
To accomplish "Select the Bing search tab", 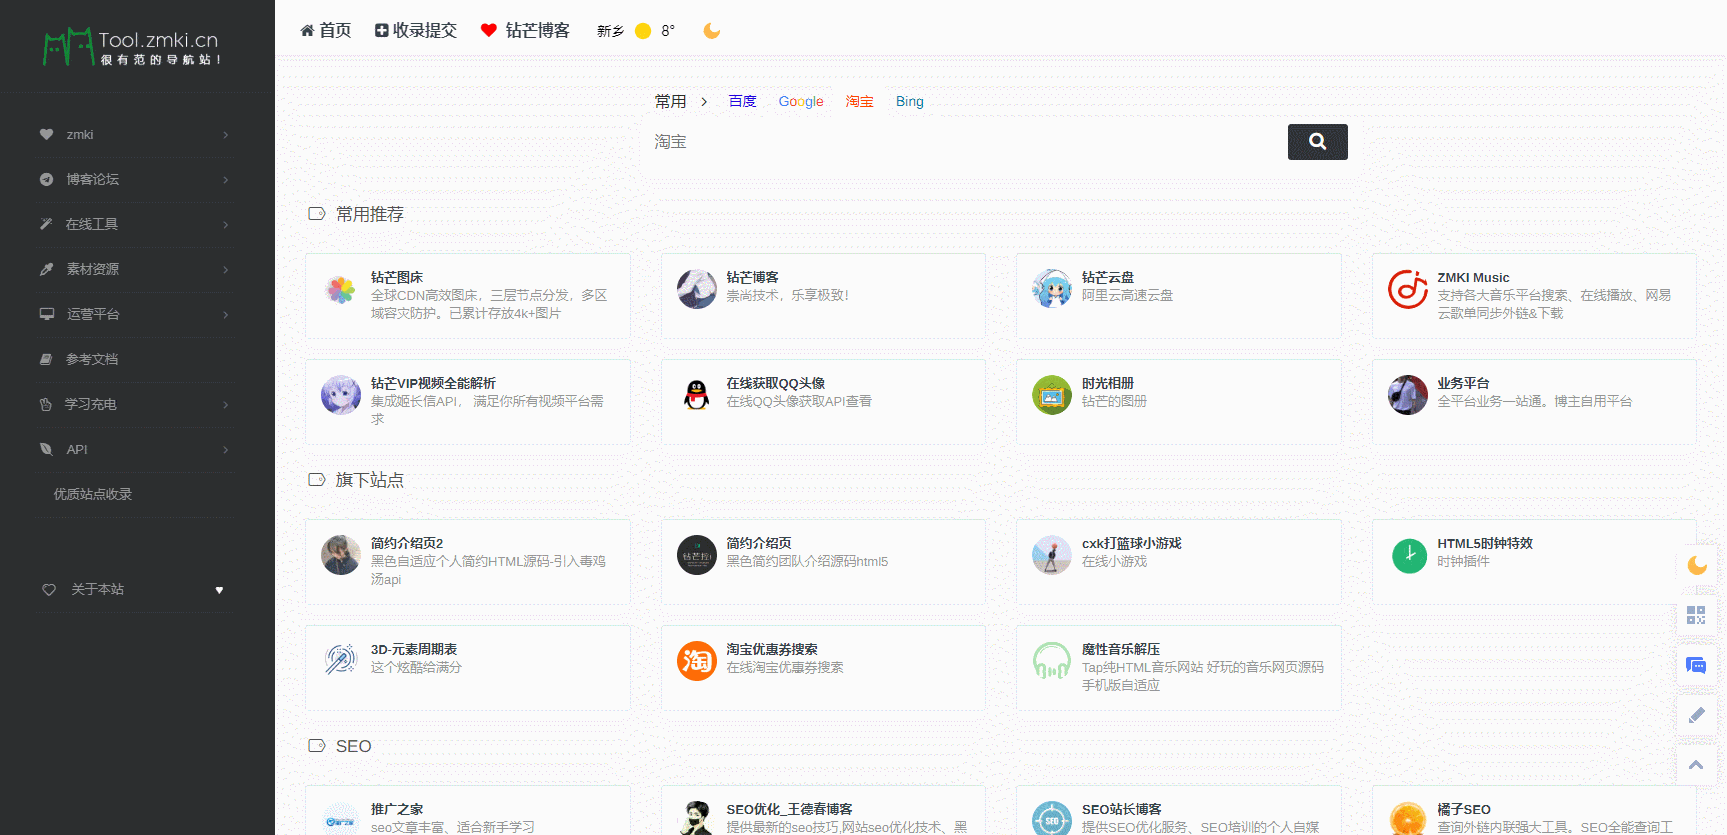I will click(x=909, y=102).
